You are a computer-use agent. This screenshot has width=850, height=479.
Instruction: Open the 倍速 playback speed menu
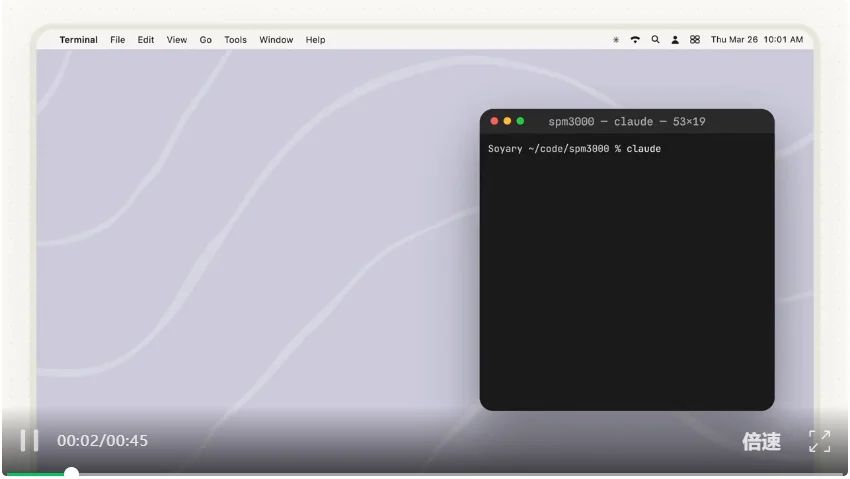[x=761, y=441]
